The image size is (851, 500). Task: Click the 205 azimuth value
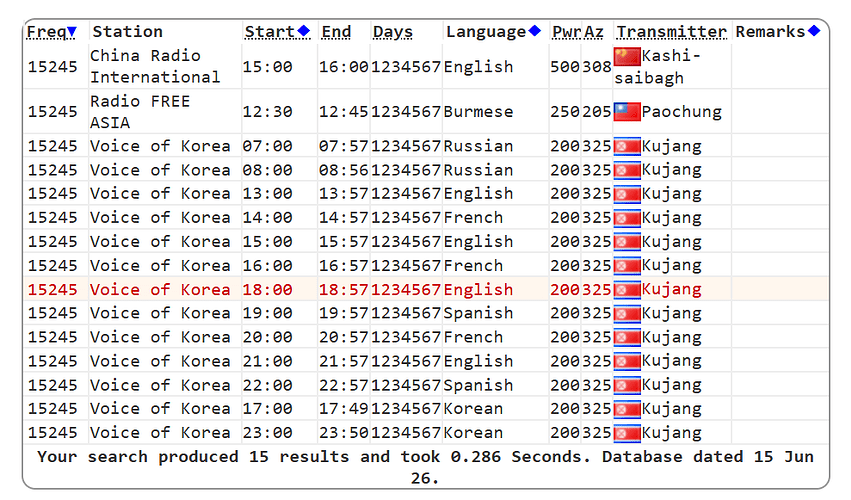point(597,112)
